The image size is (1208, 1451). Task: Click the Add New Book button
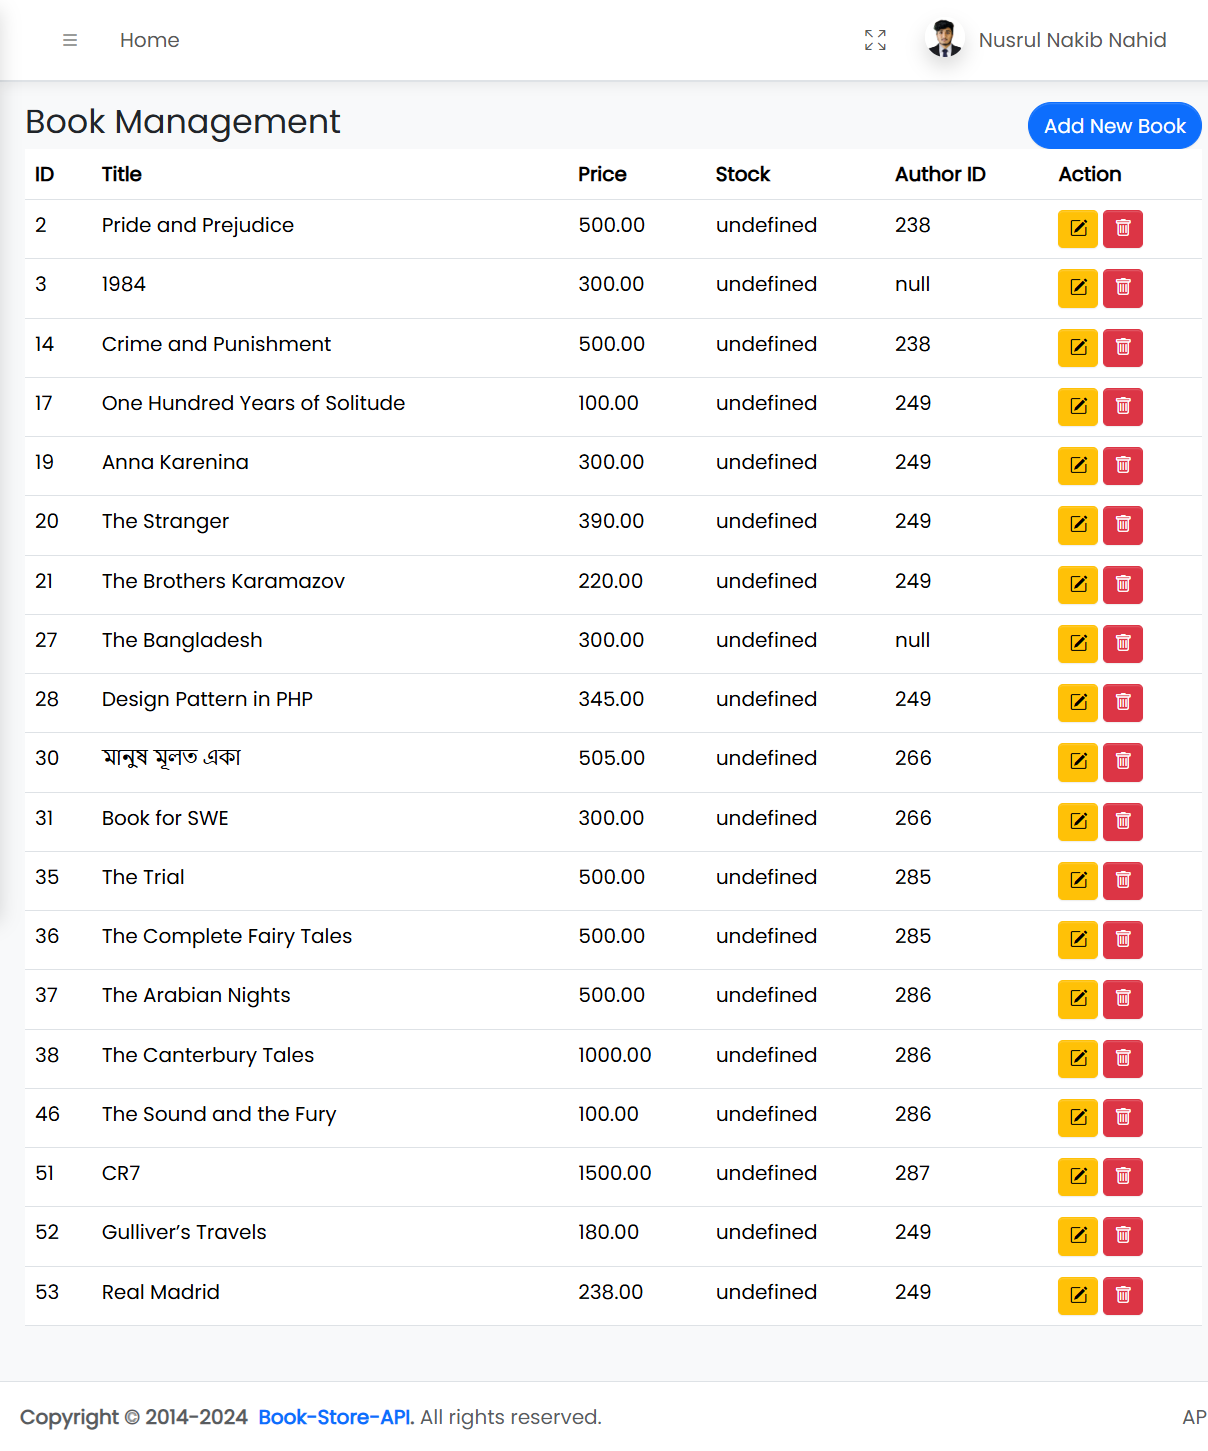pos(1114,126)
